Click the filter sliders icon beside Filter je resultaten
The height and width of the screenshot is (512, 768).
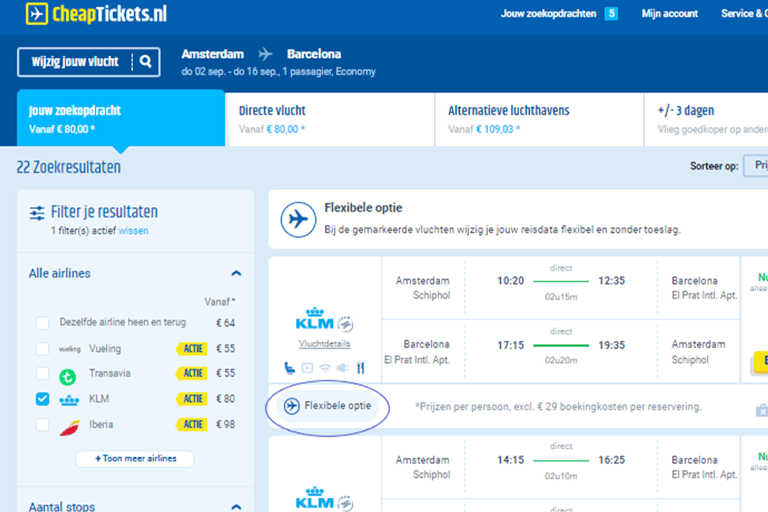click(37, 213)
